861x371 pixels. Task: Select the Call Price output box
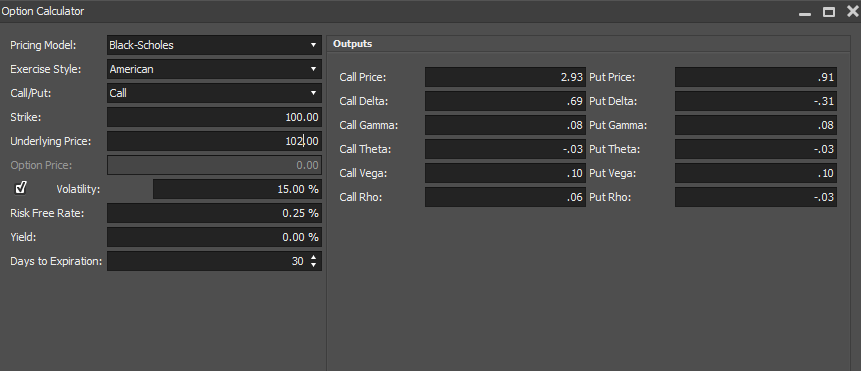(505, 77)
